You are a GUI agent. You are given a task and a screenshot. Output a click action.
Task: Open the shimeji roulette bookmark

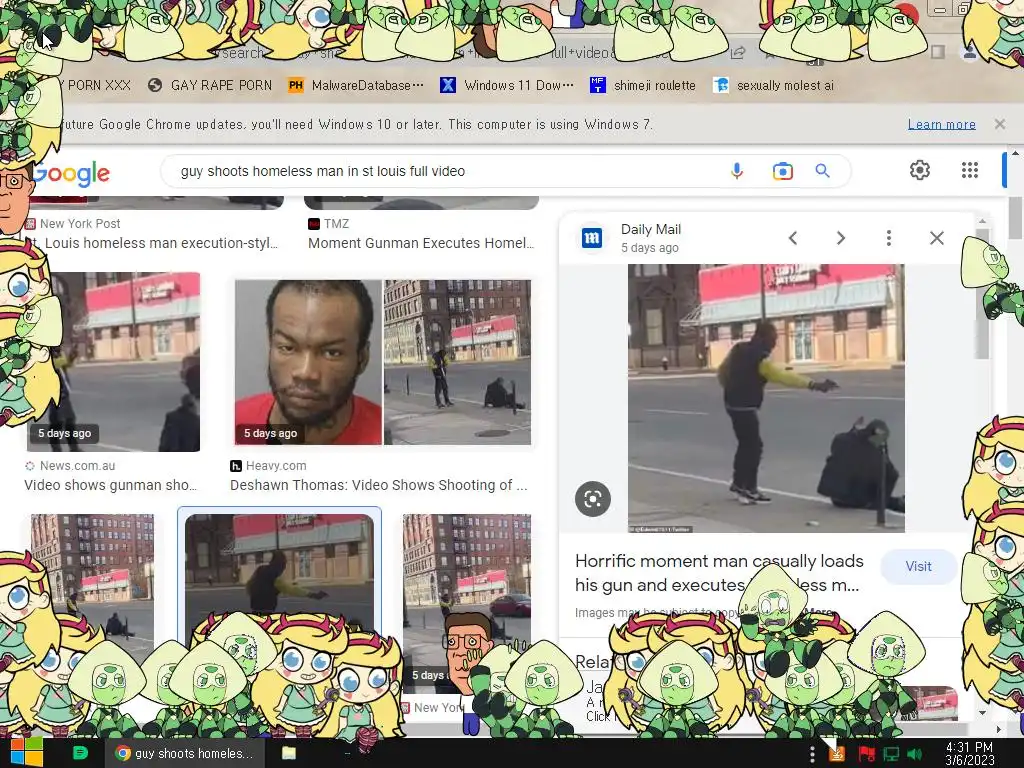(643, 85)
